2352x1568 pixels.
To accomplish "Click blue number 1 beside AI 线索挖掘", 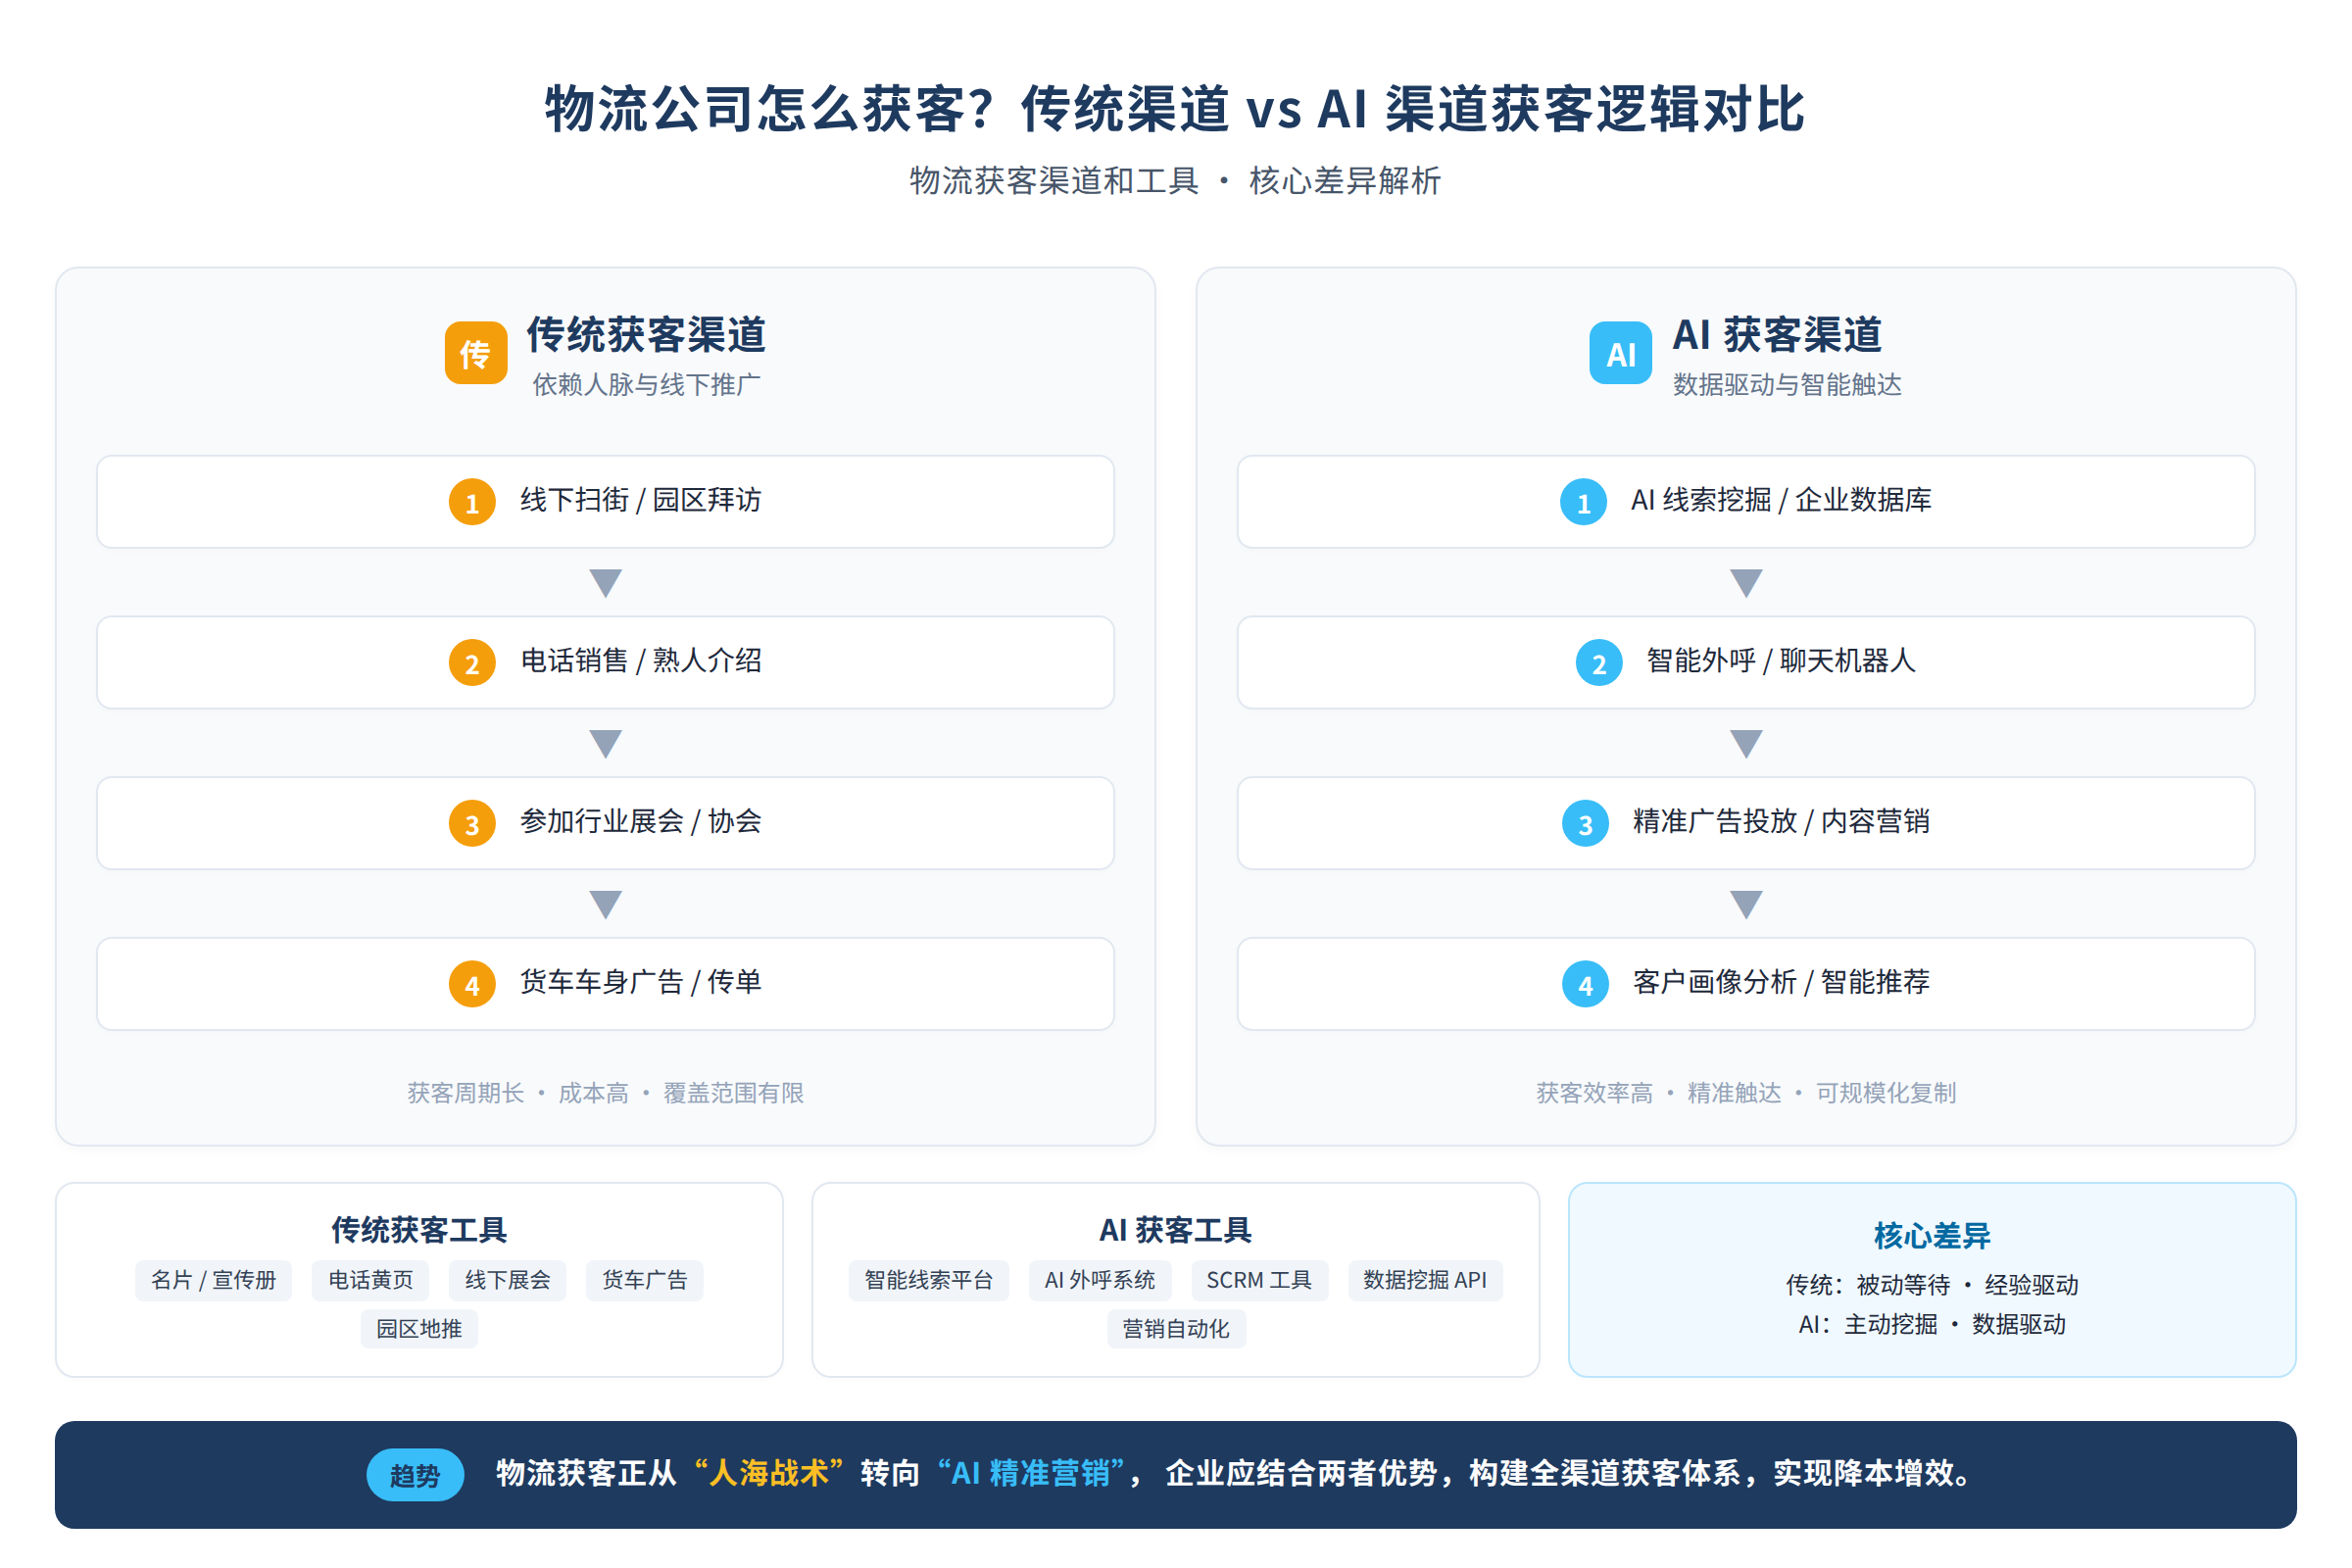I will [x=1584, y=502].
